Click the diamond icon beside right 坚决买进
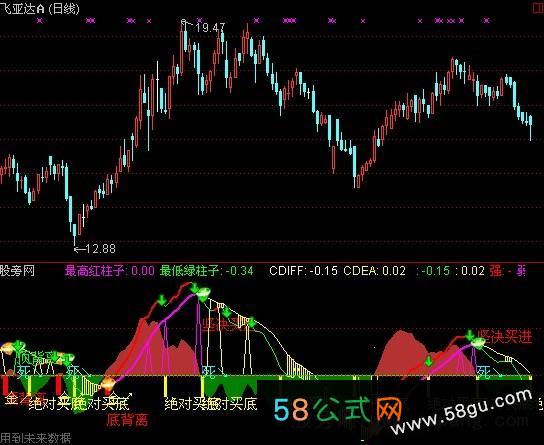The height and width of the screenshot is (445, 544). [478, 343]
